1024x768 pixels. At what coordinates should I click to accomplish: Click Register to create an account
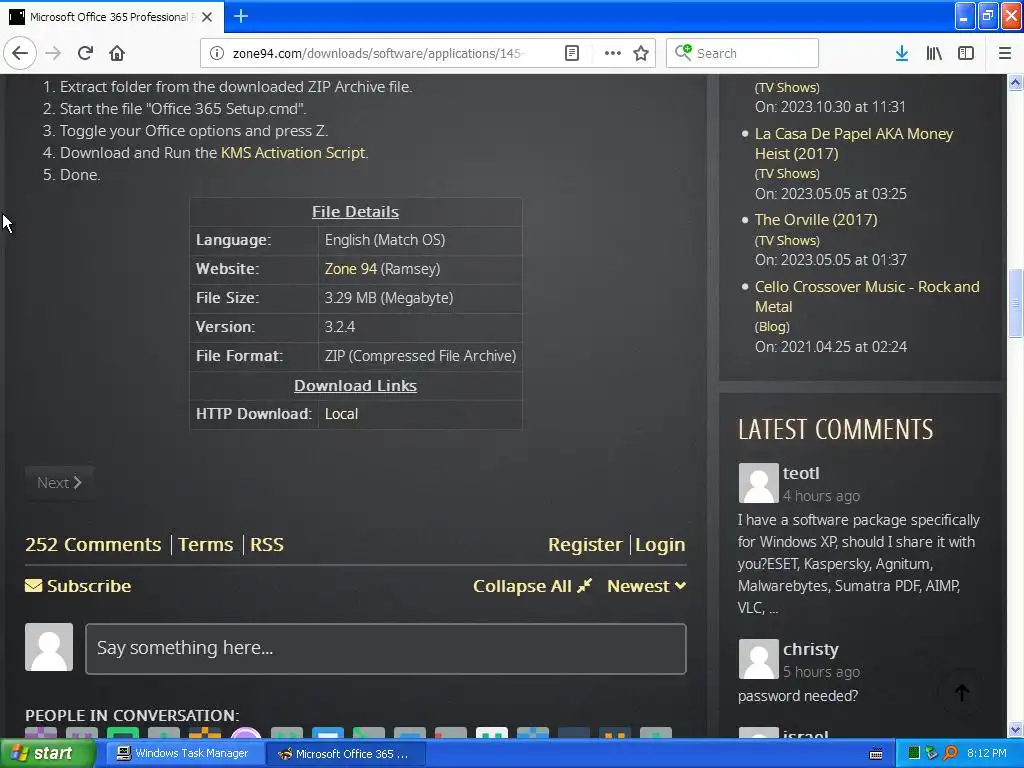coord(584,544)
